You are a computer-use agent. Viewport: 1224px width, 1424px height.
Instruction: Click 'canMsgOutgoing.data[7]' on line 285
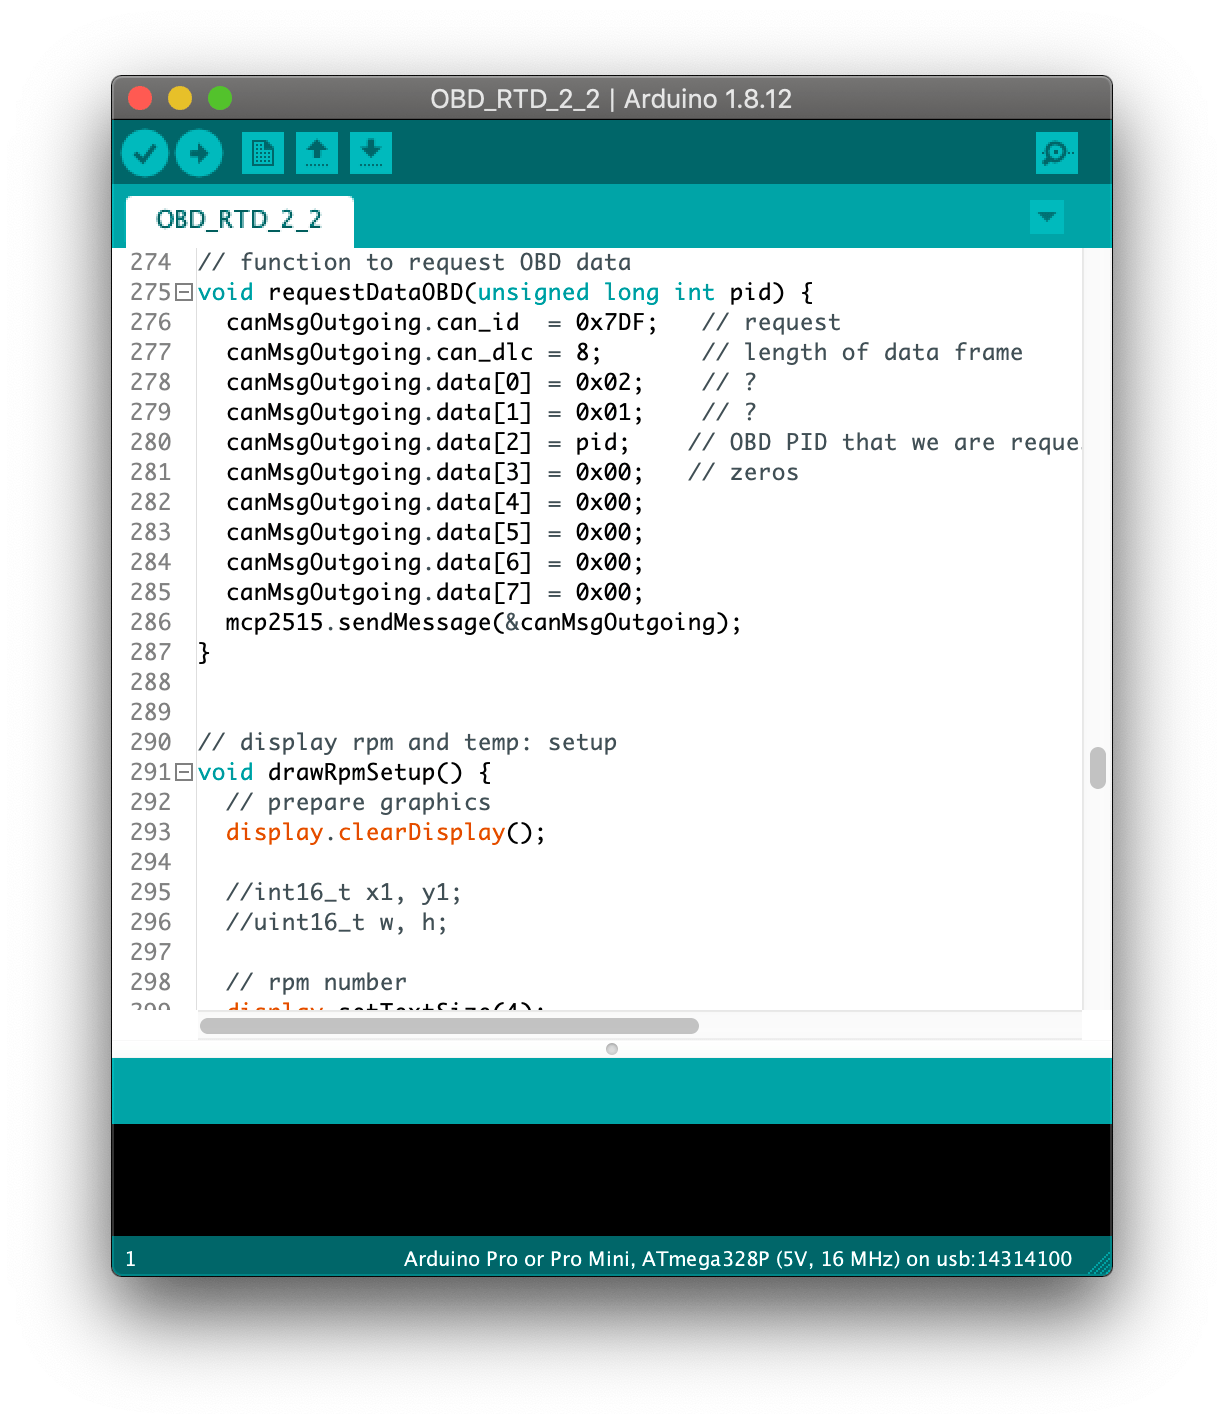pyautogui.click(x=379, y=592)
